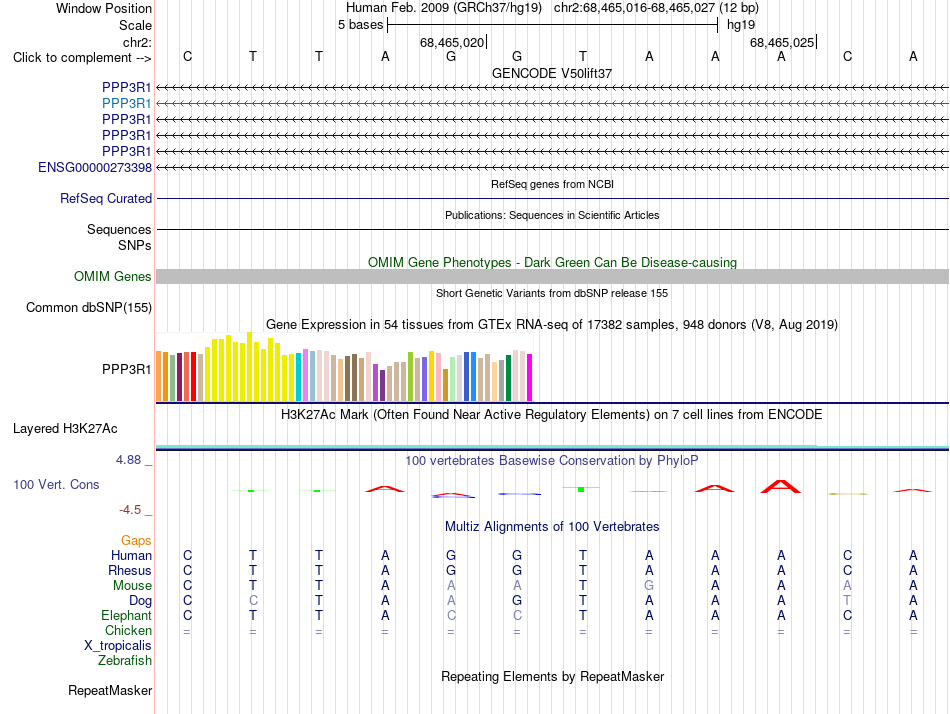This screenshot has width=950, height=714.
Task: Click the Scale track label
Action: point(135,25)
